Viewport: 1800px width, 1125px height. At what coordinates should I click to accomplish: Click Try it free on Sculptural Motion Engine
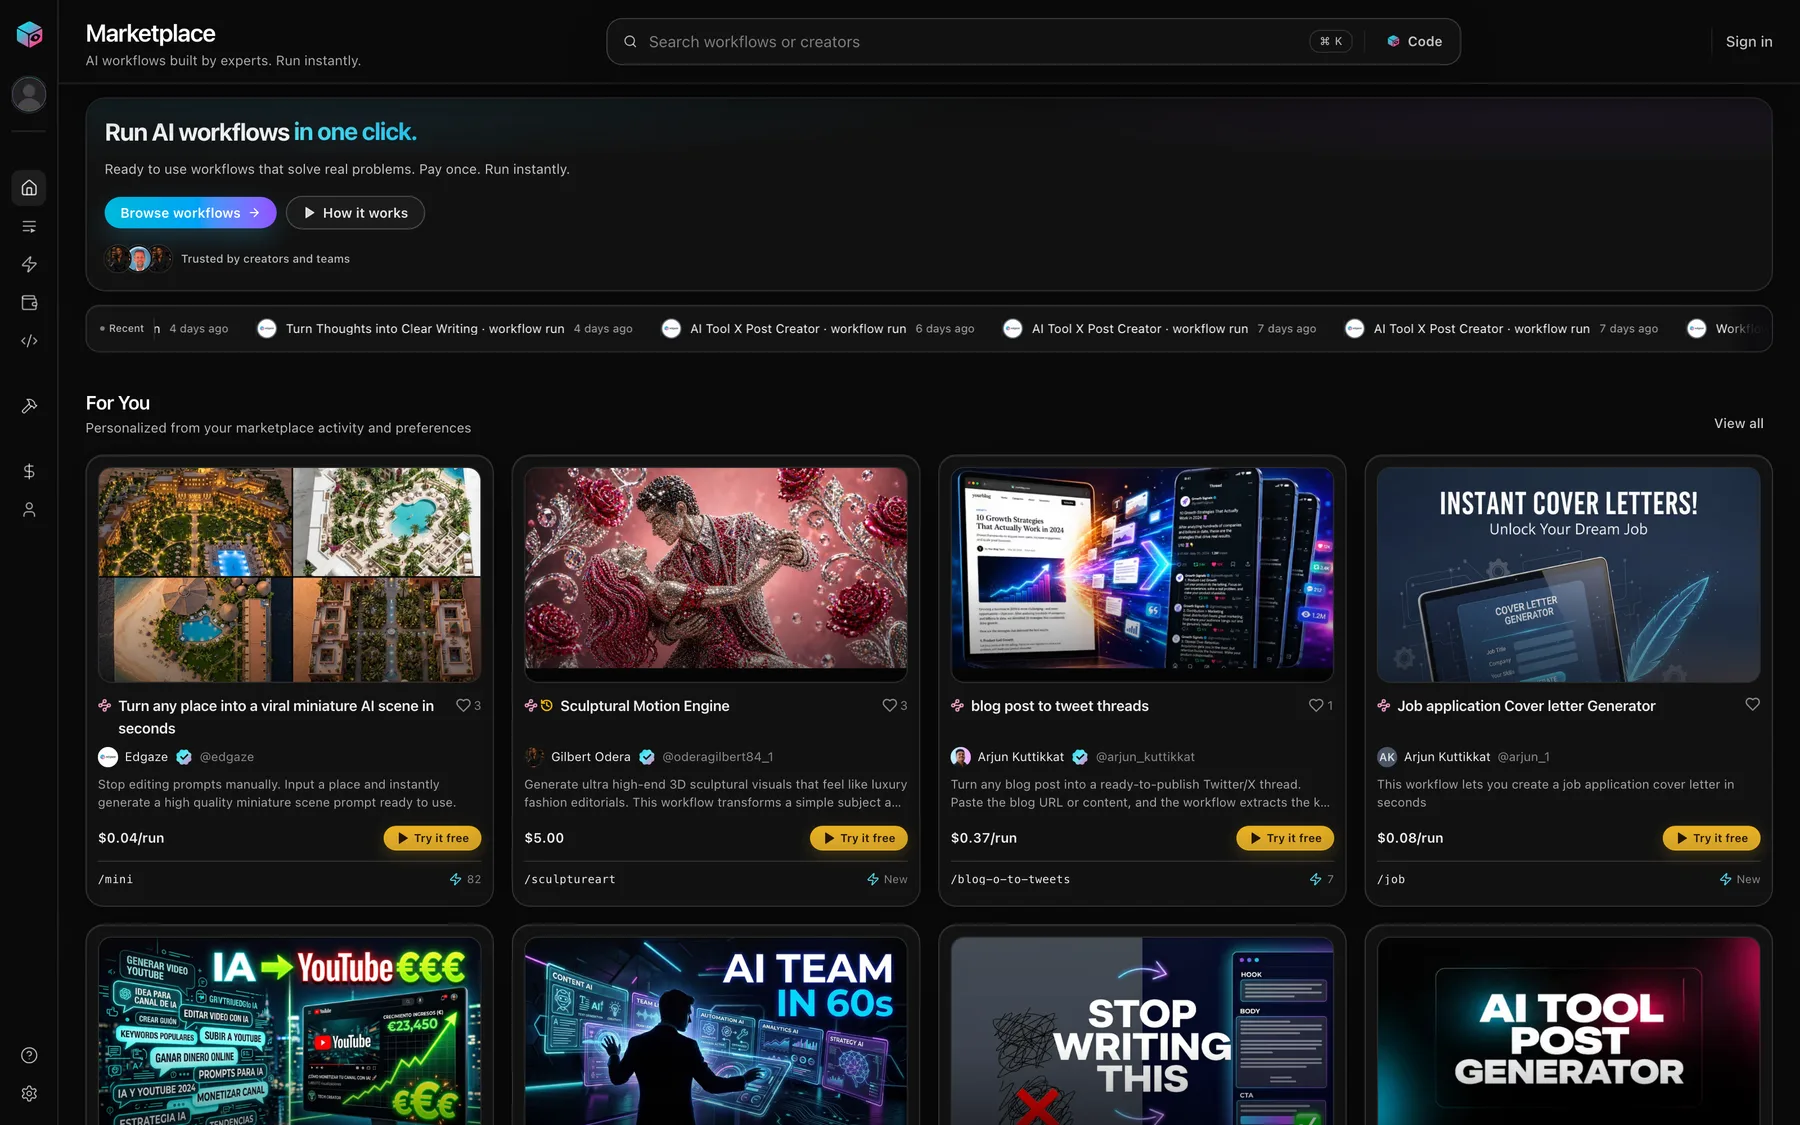[x=858, y=838]
